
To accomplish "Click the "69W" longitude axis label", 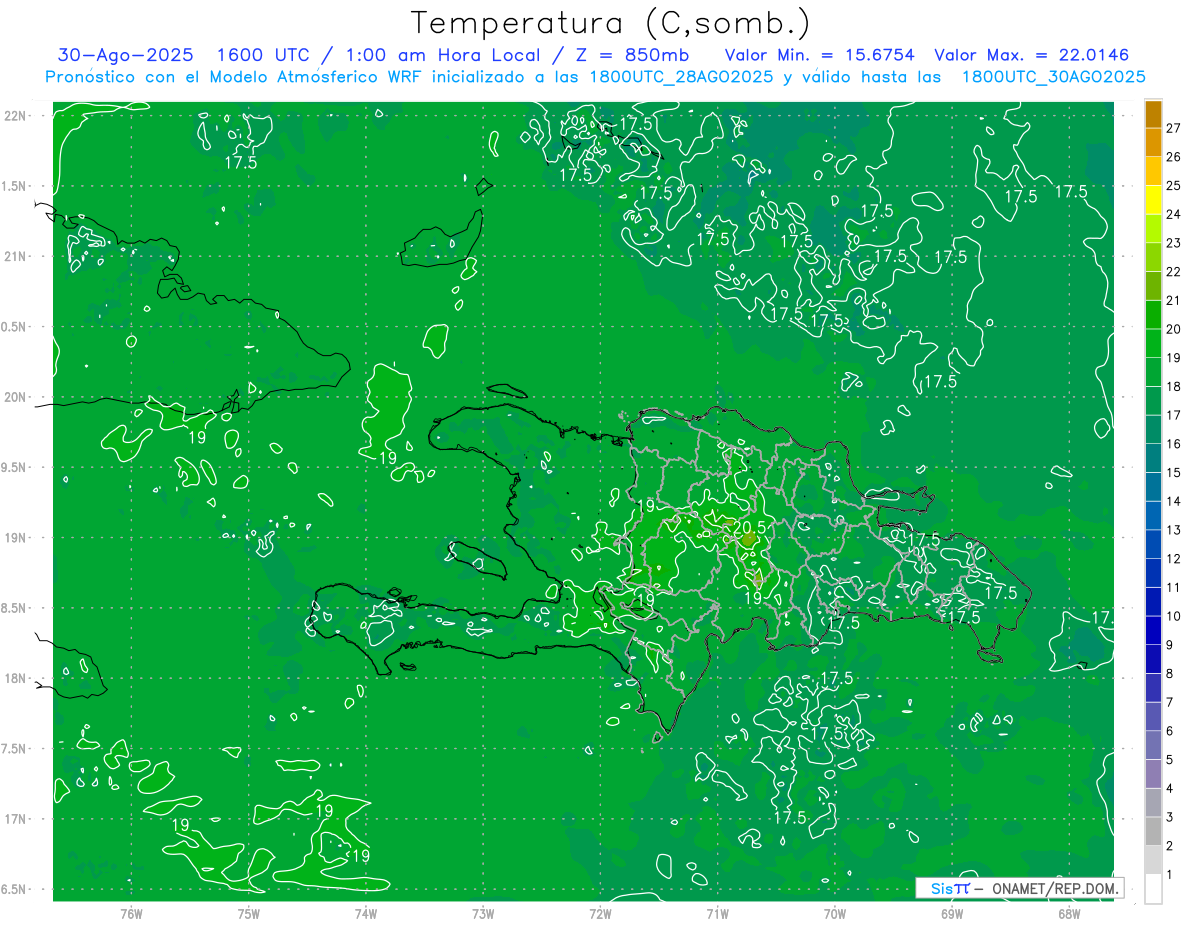I will (x=952, y=913).
